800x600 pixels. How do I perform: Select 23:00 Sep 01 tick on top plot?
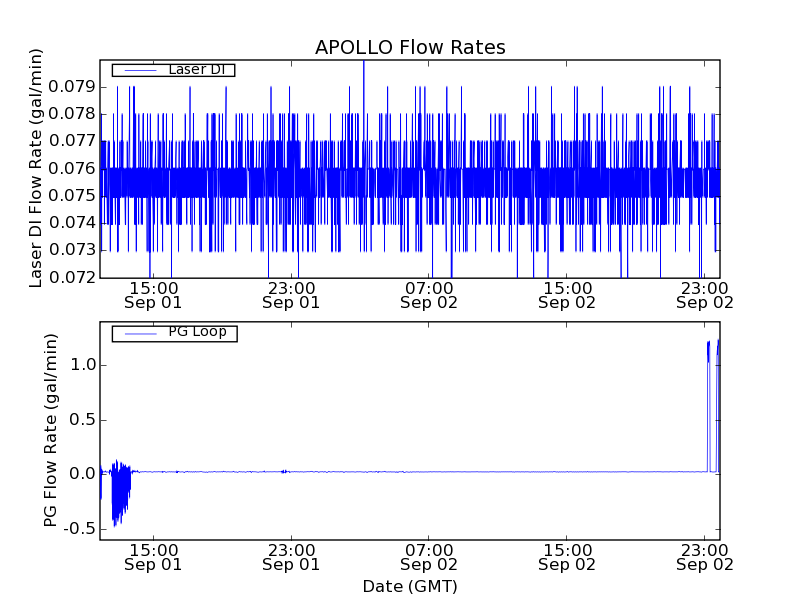coord(291,294)
